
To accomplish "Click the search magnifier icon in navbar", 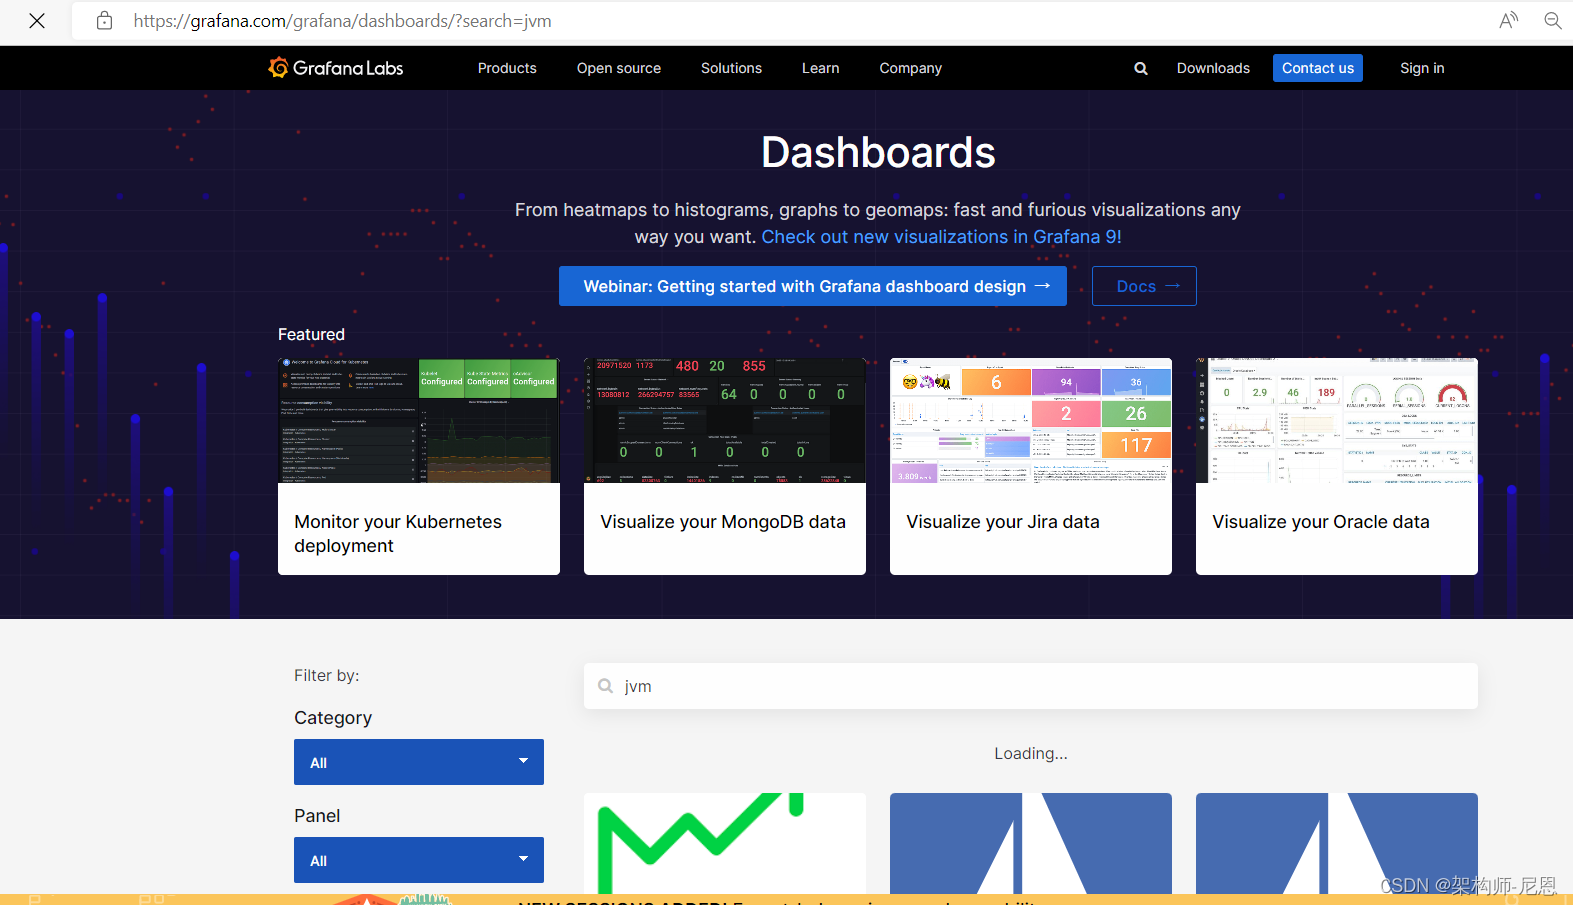I will pos(1141,68).
